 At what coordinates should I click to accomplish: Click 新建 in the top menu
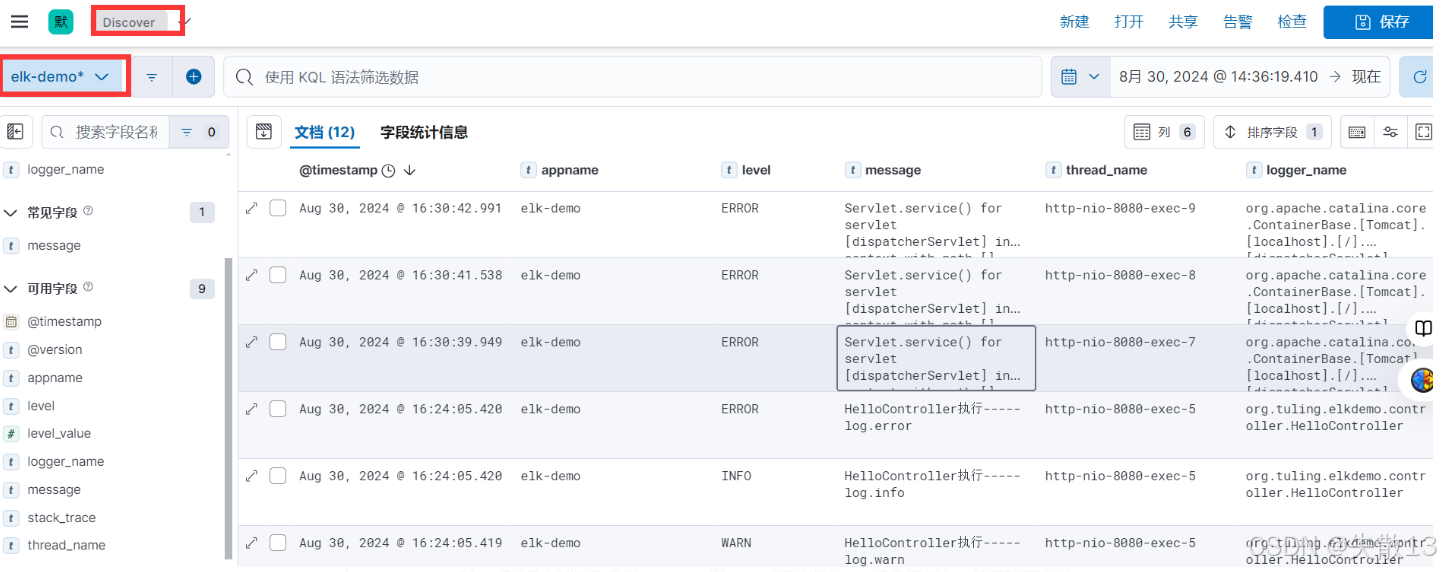(1075, 21)
